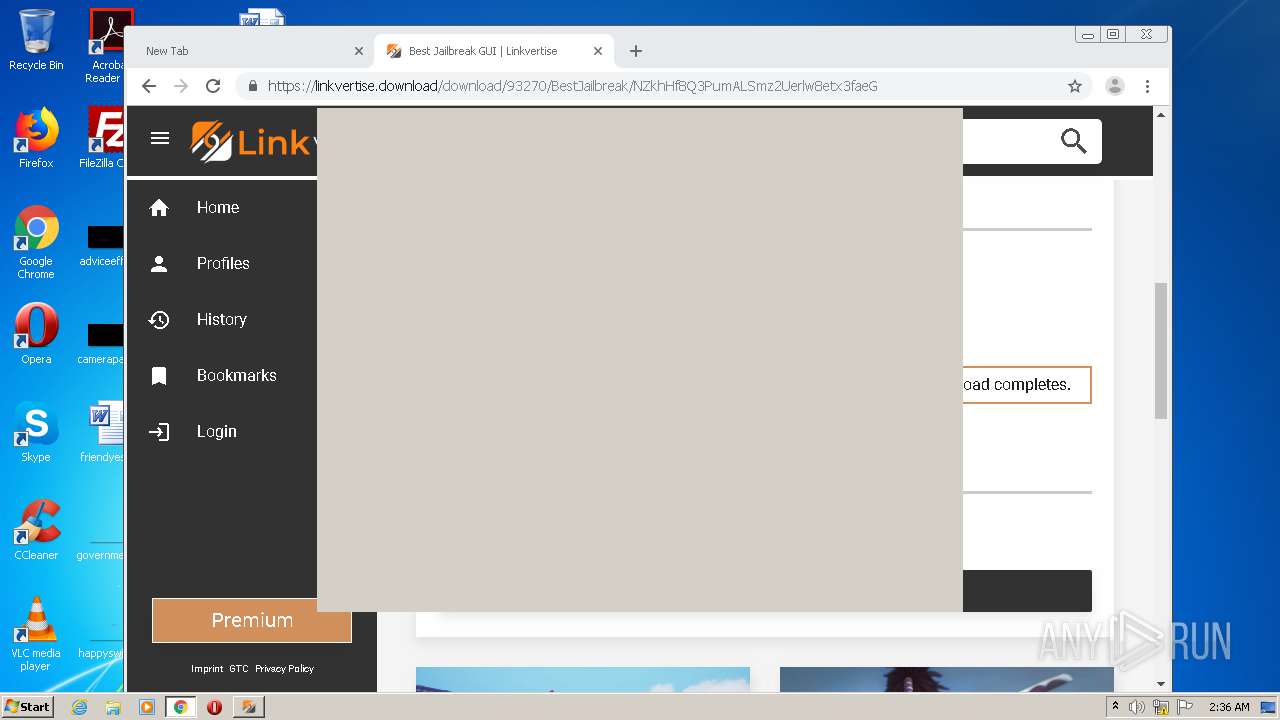Click the right thumbnail image below
Screen dimensions: 1280x720
[x=946, y=679]
